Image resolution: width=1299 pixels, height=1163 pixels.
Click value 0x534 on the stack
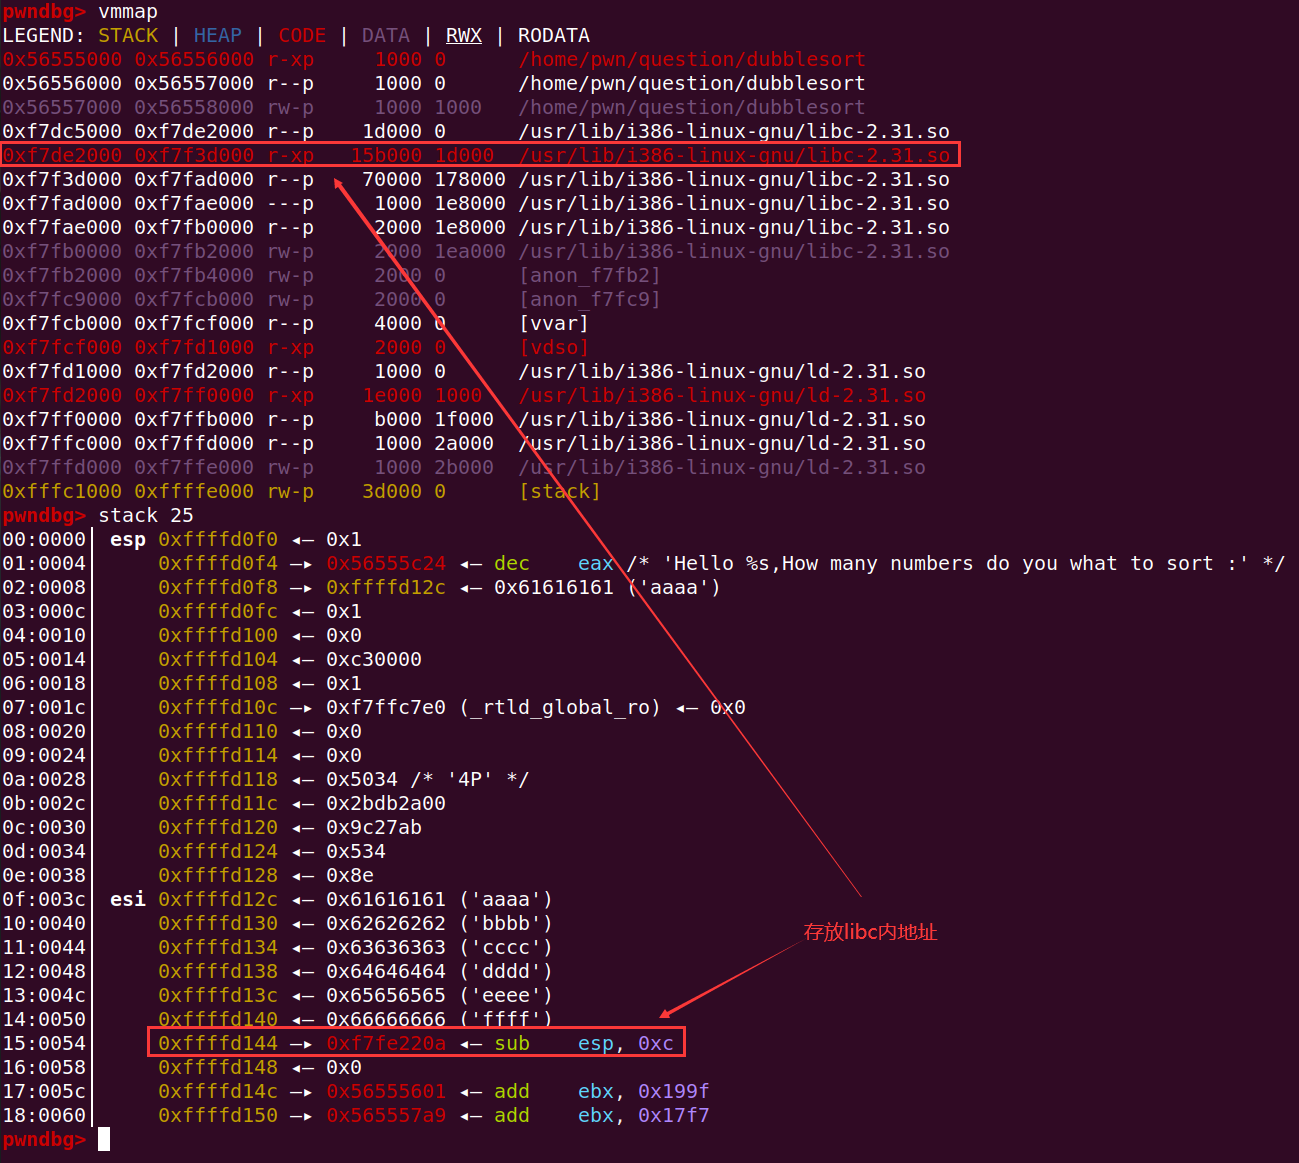(x=356, y=852)
